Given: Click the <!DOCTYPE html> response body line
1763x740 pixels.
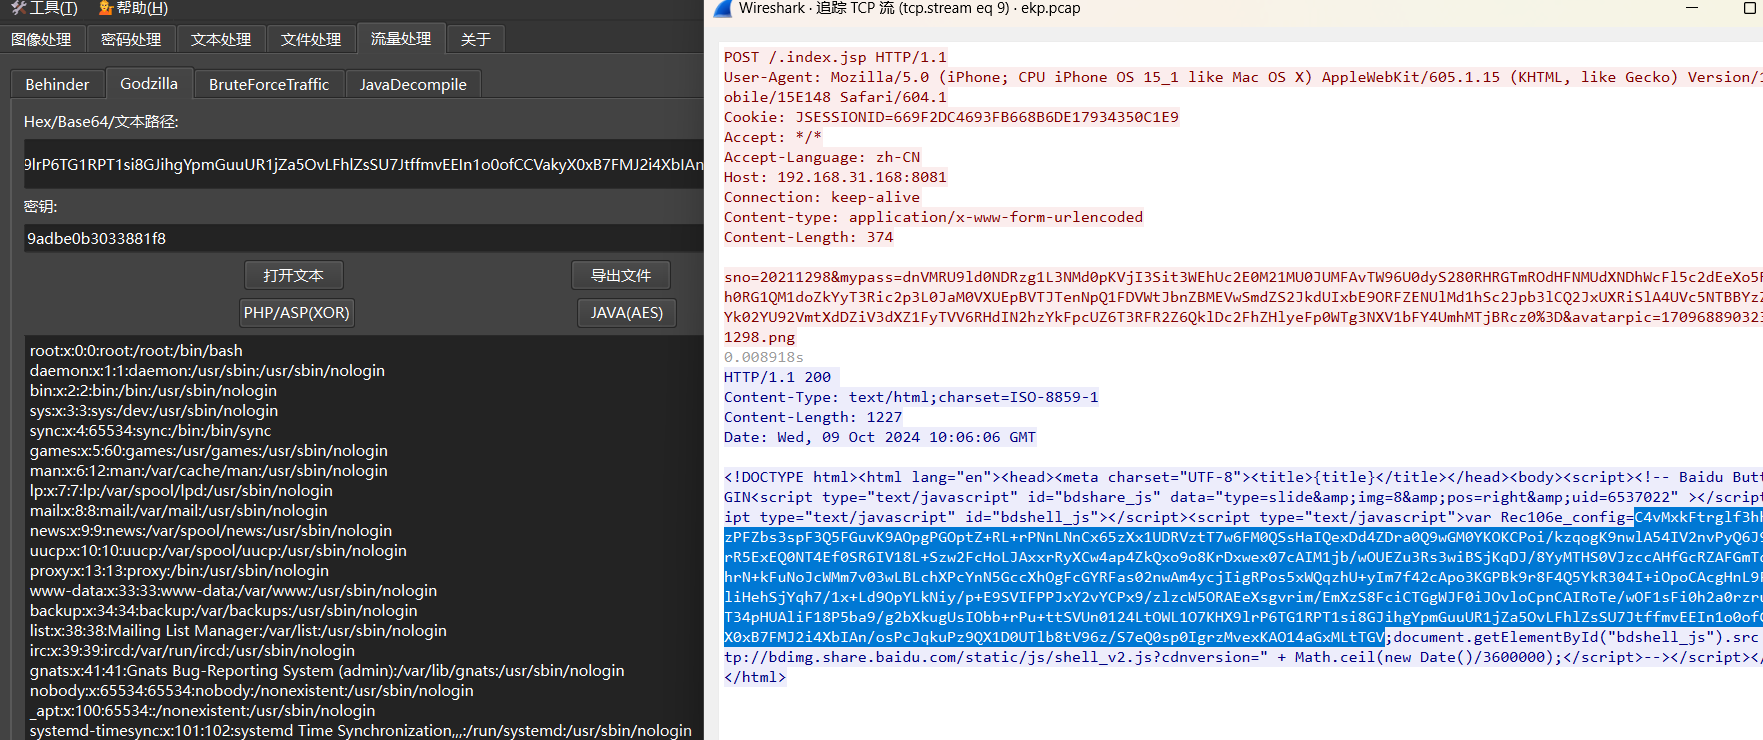Looking at the screenshot, I should 1243,477.
